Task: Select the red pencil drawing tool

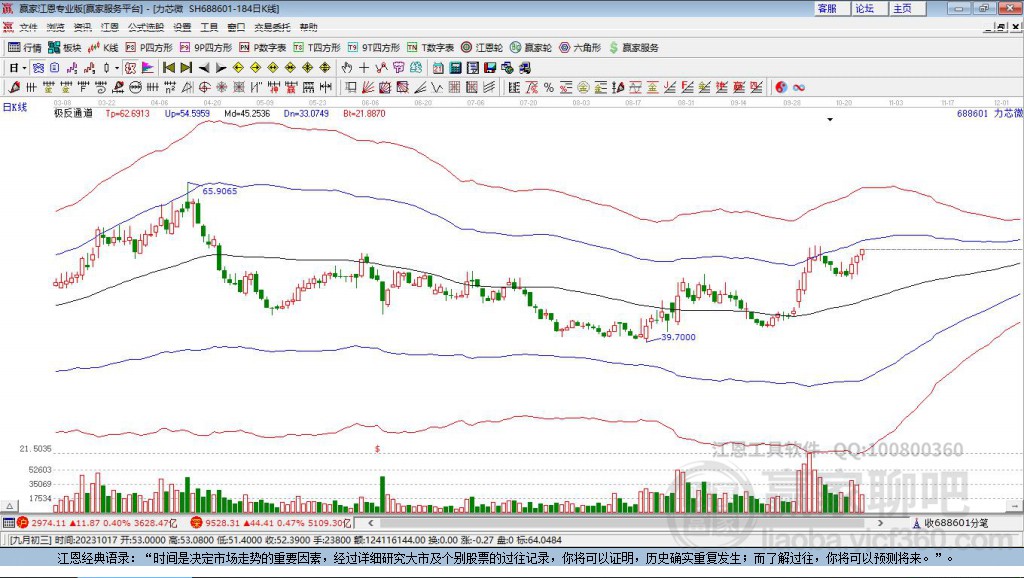Action: [14, 88]
